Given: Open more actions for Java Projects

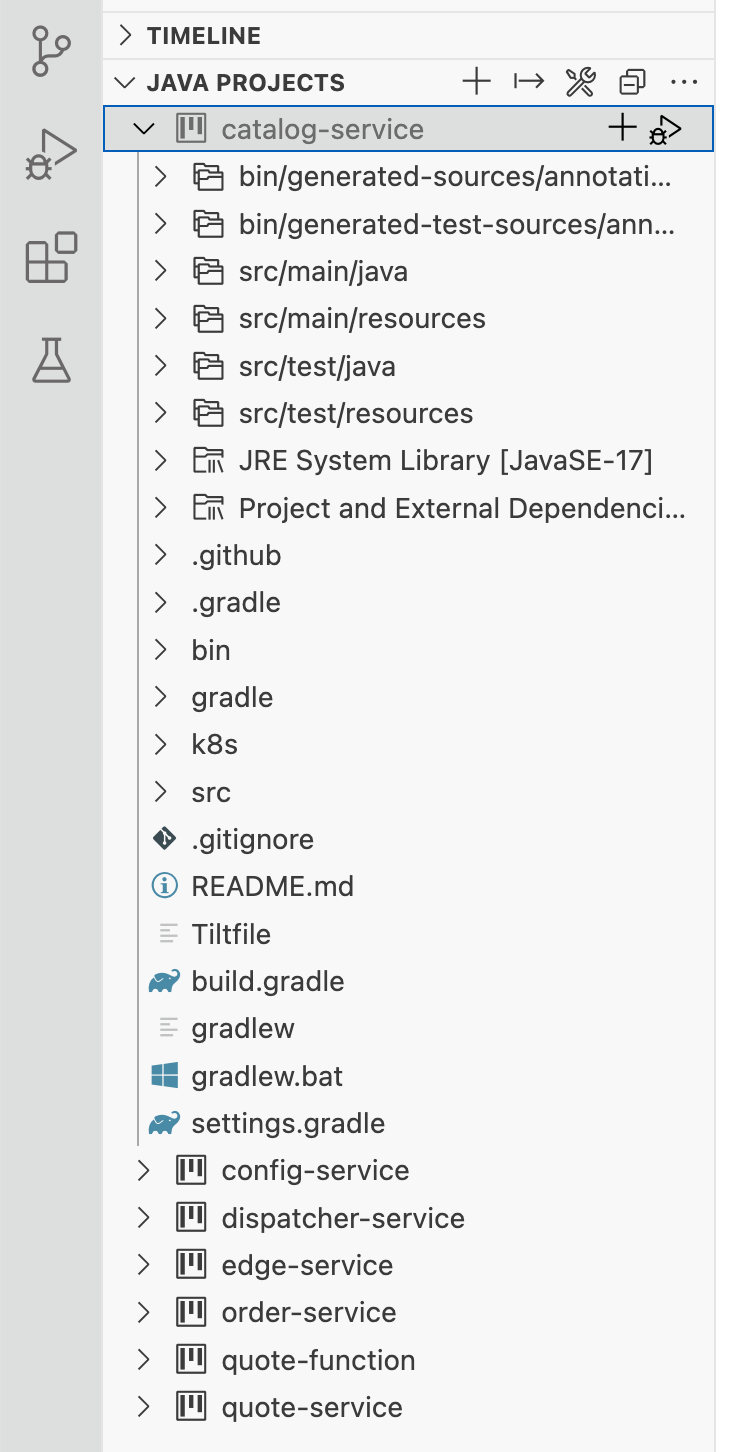Looking at the screenshot, I should tap(684, 82).
